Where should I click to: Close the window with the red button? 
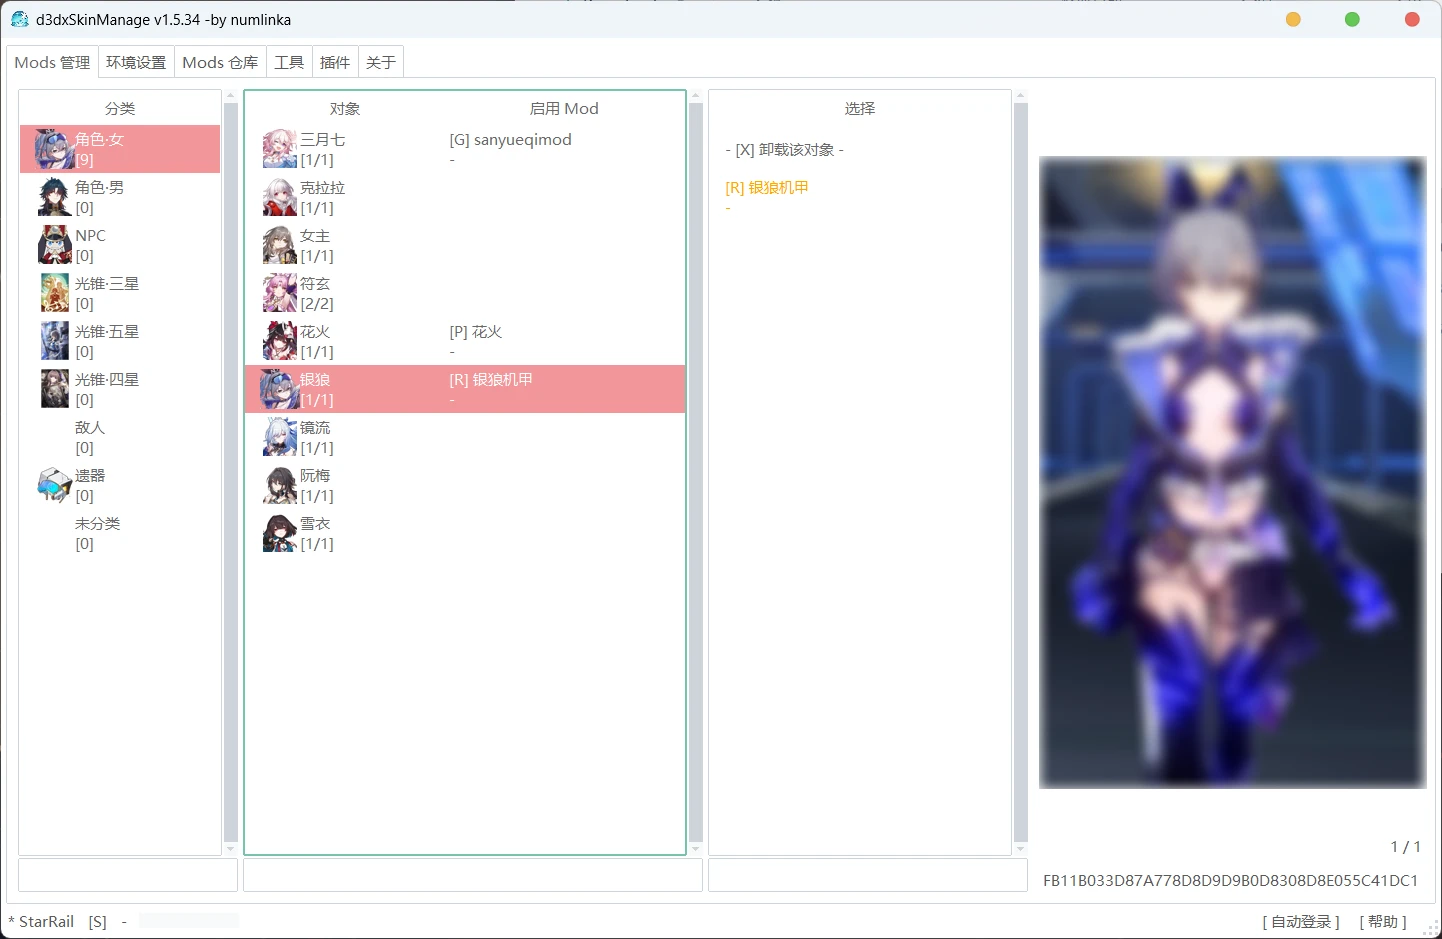click(1412, 19)
